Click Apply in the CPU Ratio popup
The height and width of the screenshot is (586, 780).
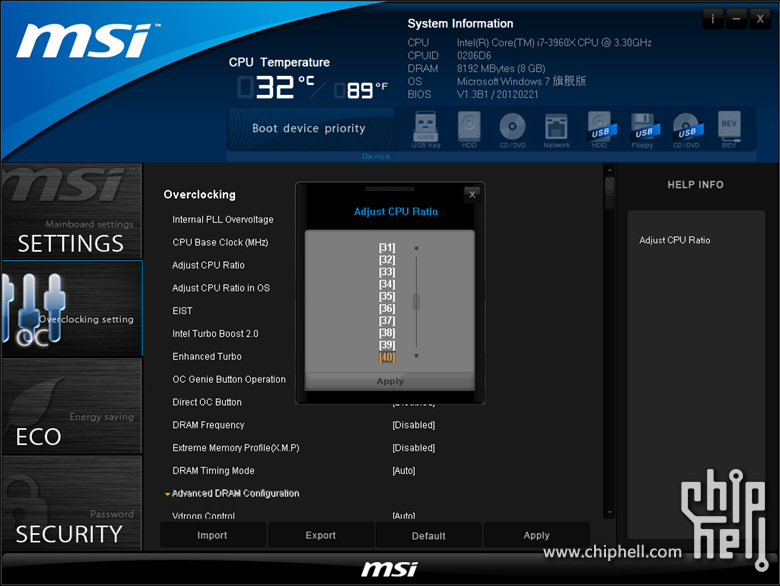click(x=390, y=381)
